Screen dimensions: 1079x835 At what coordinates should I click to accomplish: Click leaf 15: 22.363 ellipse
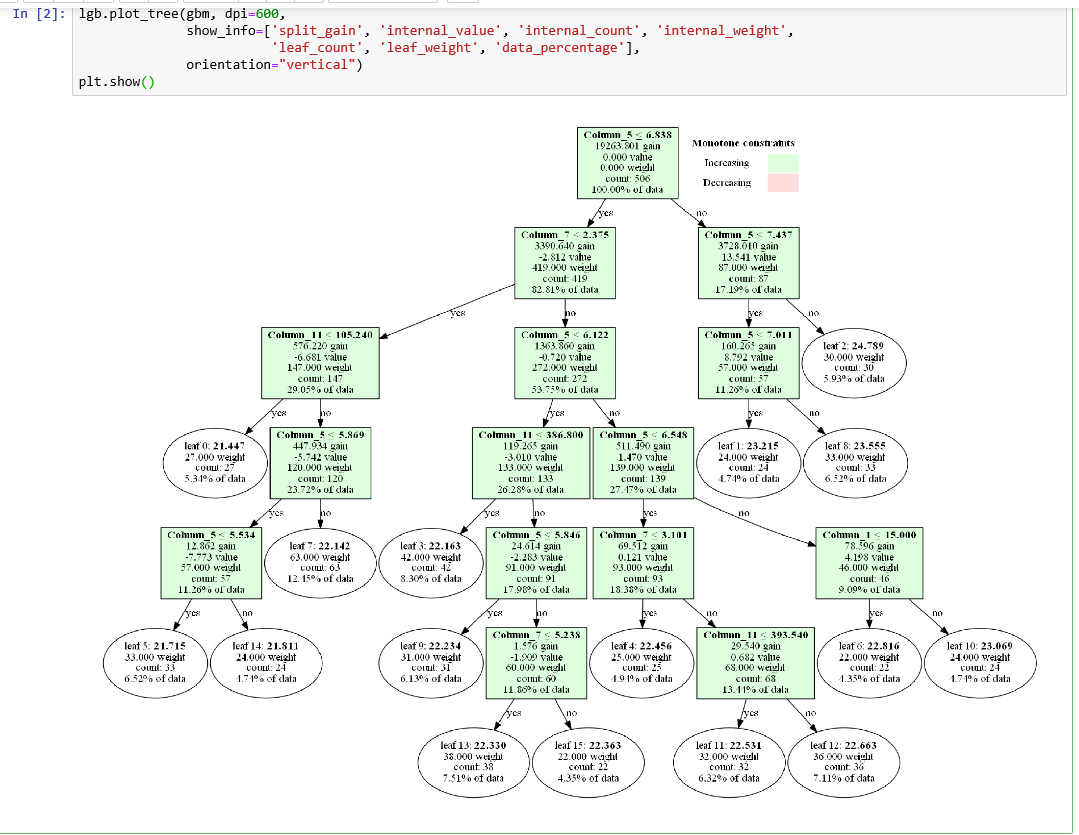(588, 763)
